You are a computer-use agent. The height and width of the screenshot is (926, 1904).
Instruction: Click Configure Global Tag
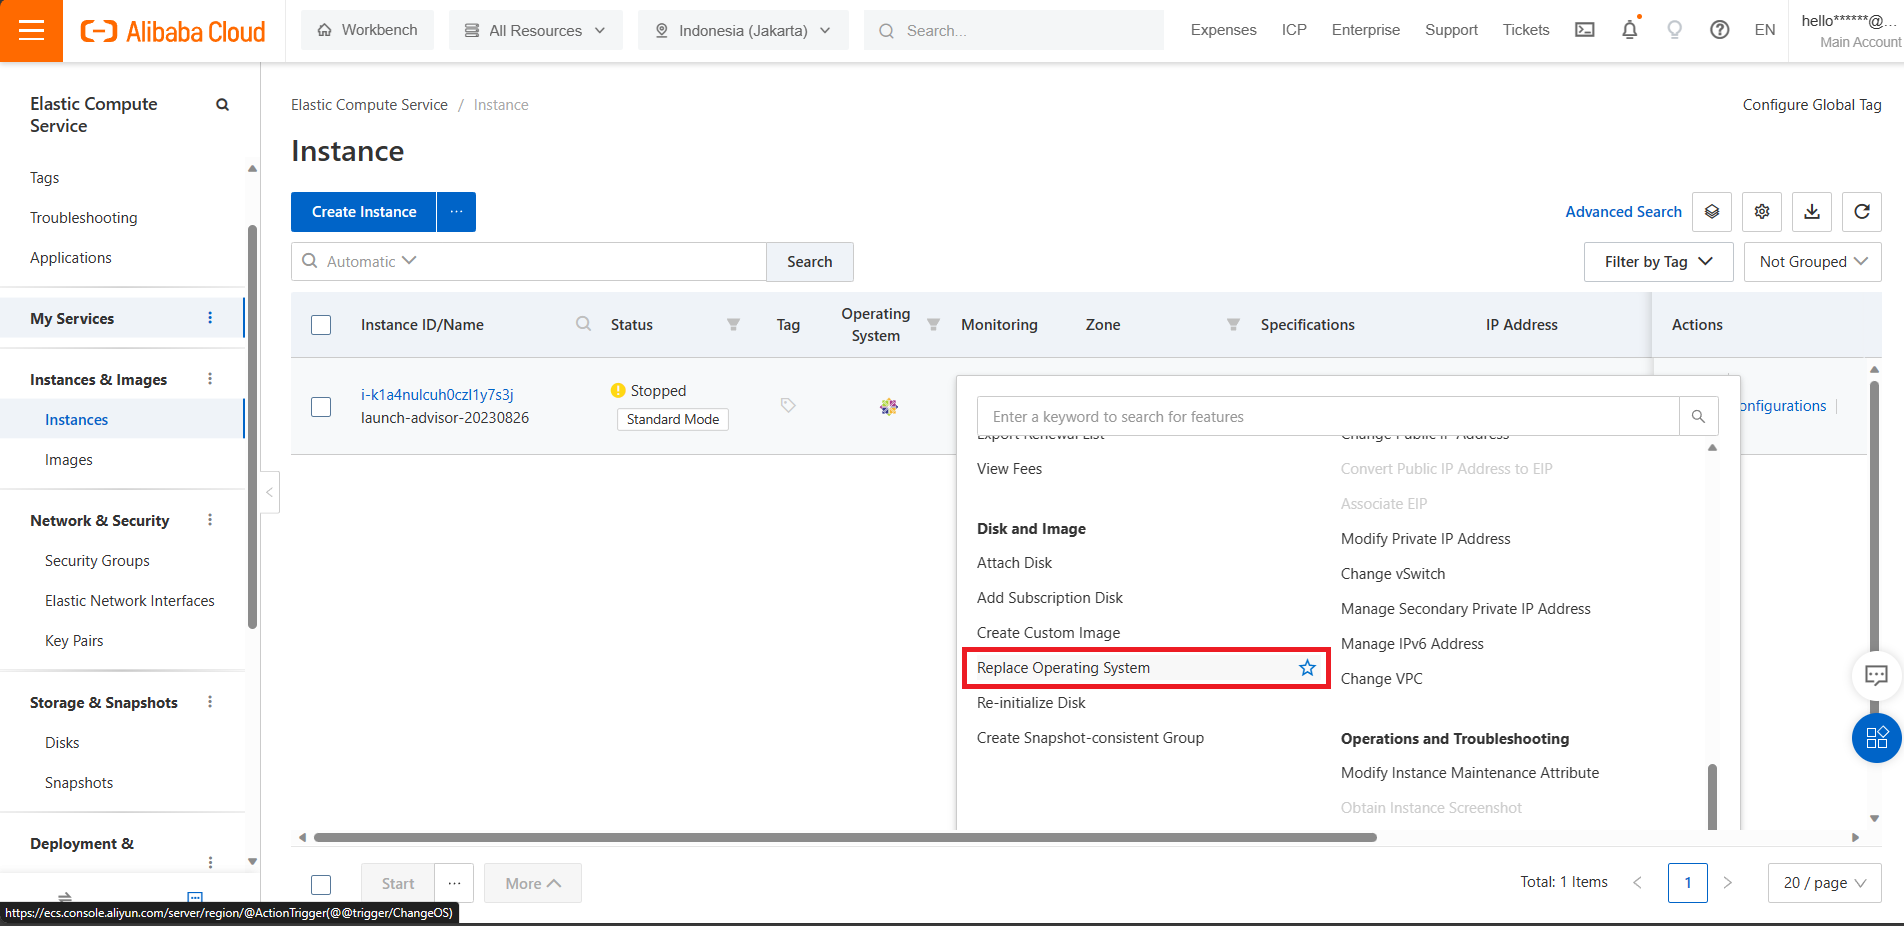tap(1811, 105)
